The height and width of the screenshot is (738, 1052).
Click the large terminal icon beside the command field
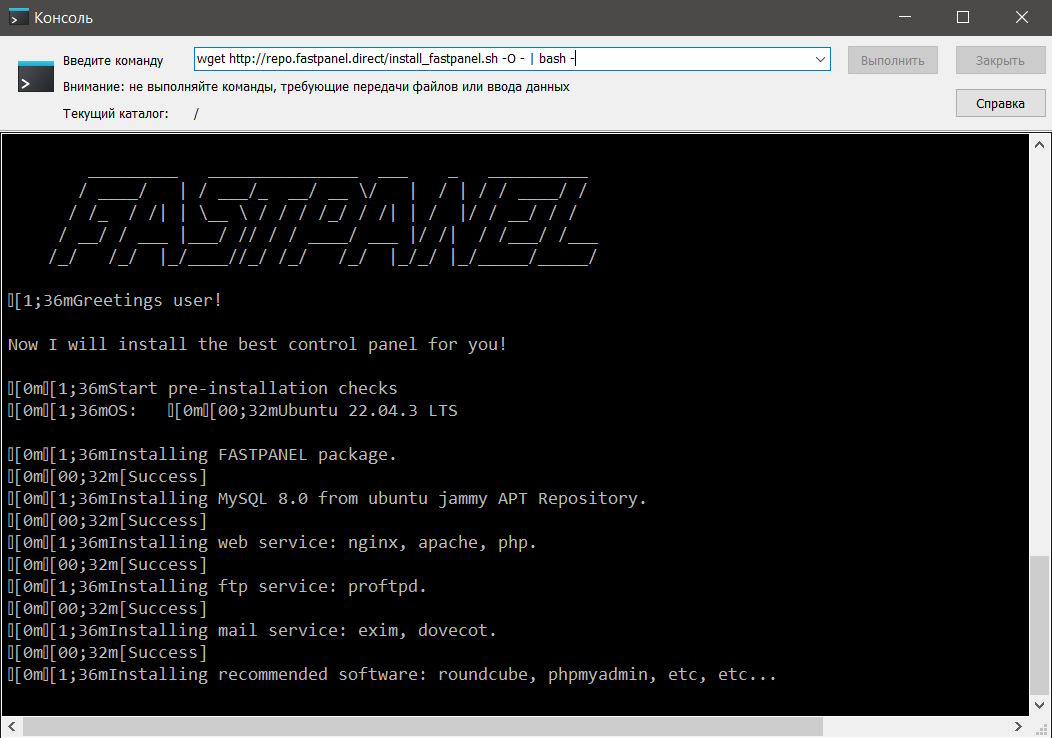coord(36,76)
